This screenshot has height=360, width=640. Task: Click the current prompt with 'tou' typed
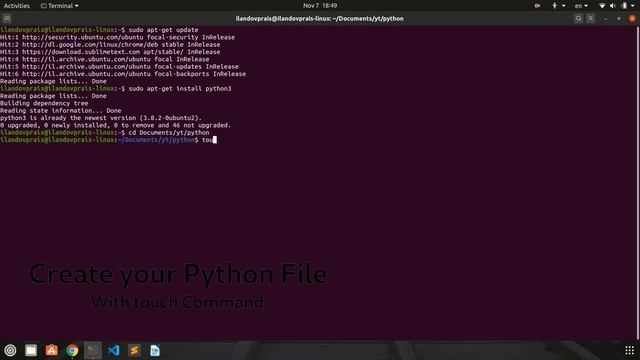click(x=109, y=140)
